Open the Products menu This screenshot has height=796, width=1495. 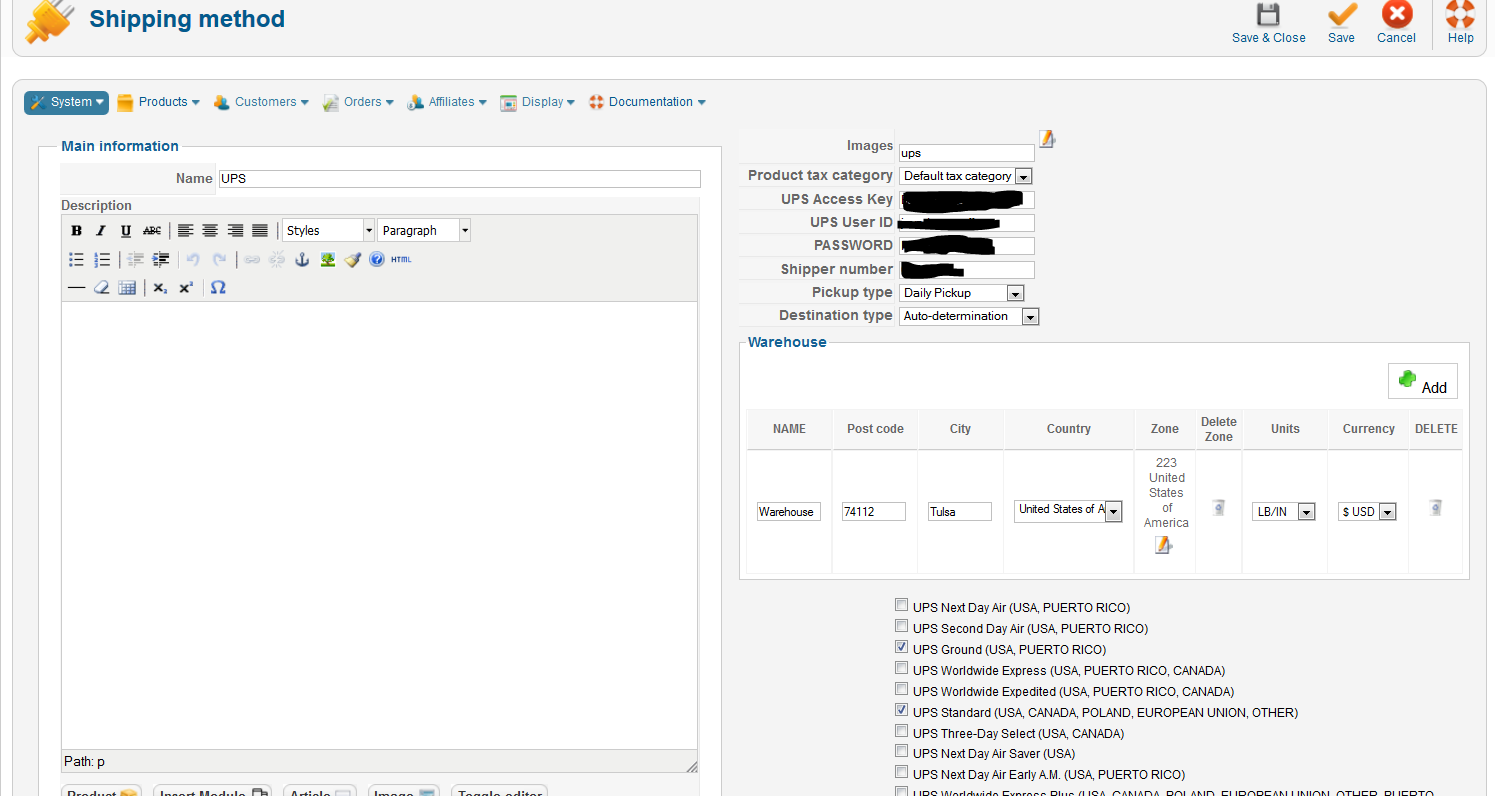(x=158, y=102)
